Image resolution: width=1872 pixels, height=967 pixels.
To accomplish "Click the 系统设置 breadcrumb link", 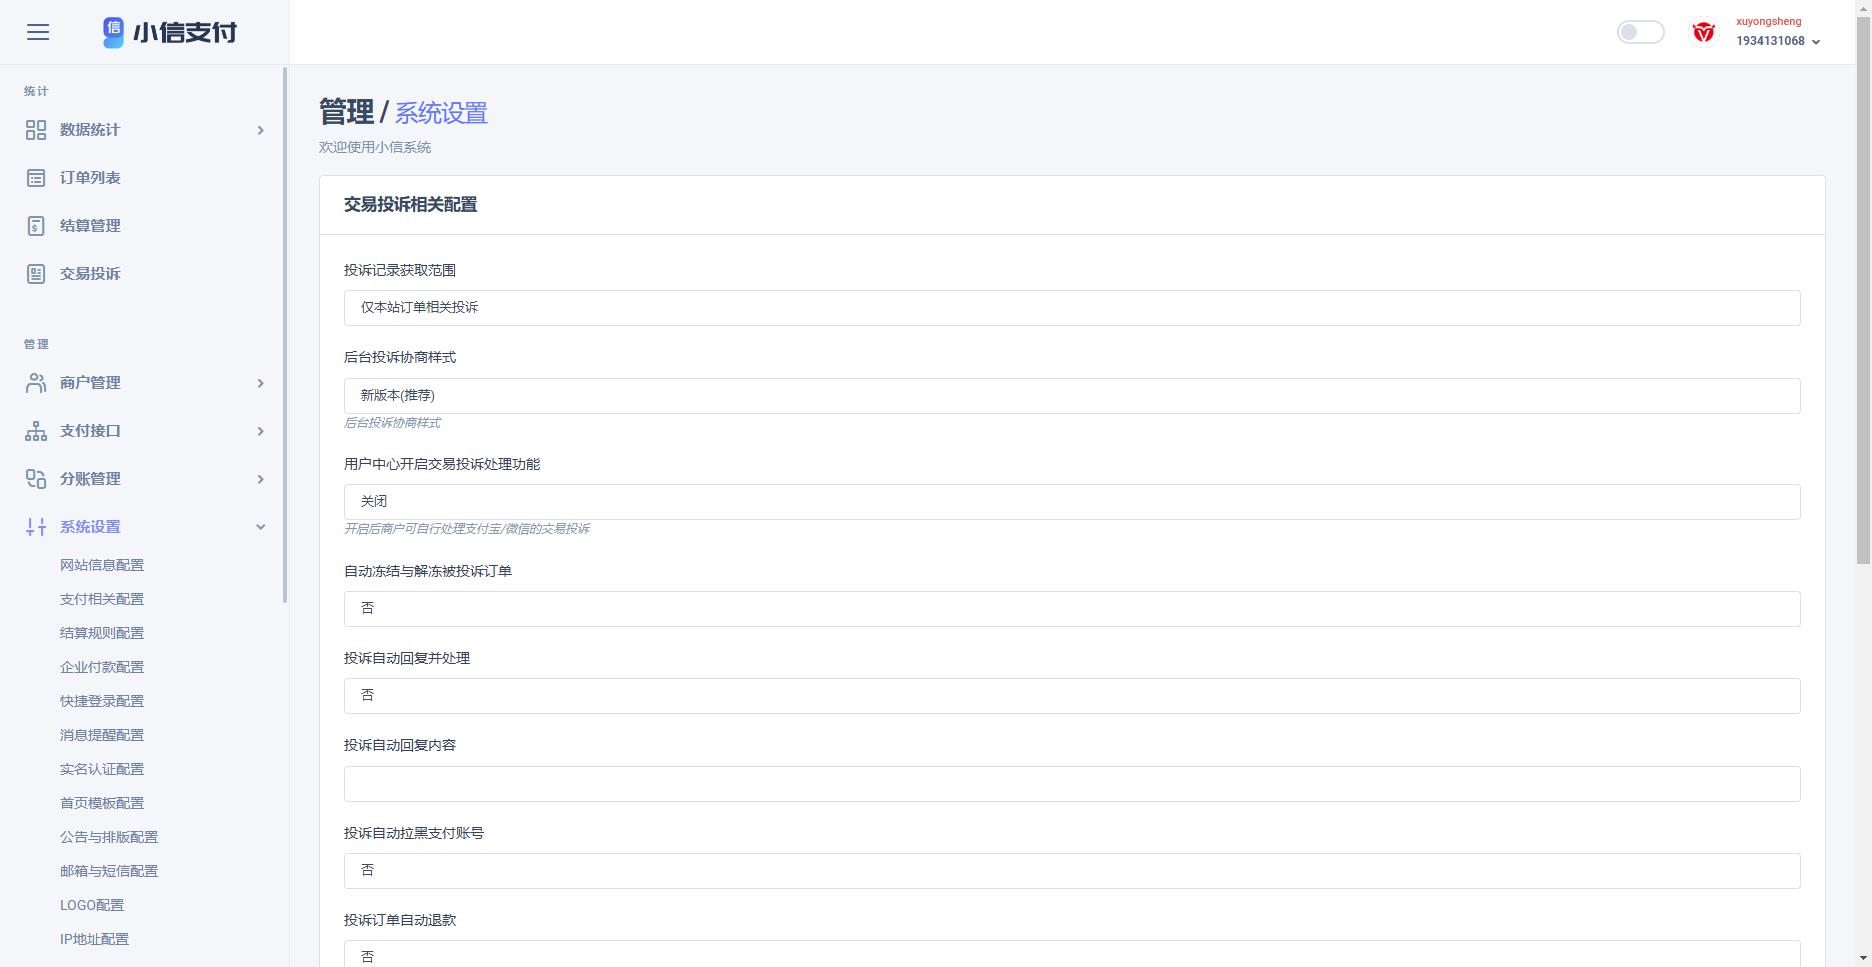I will (441, 113).
